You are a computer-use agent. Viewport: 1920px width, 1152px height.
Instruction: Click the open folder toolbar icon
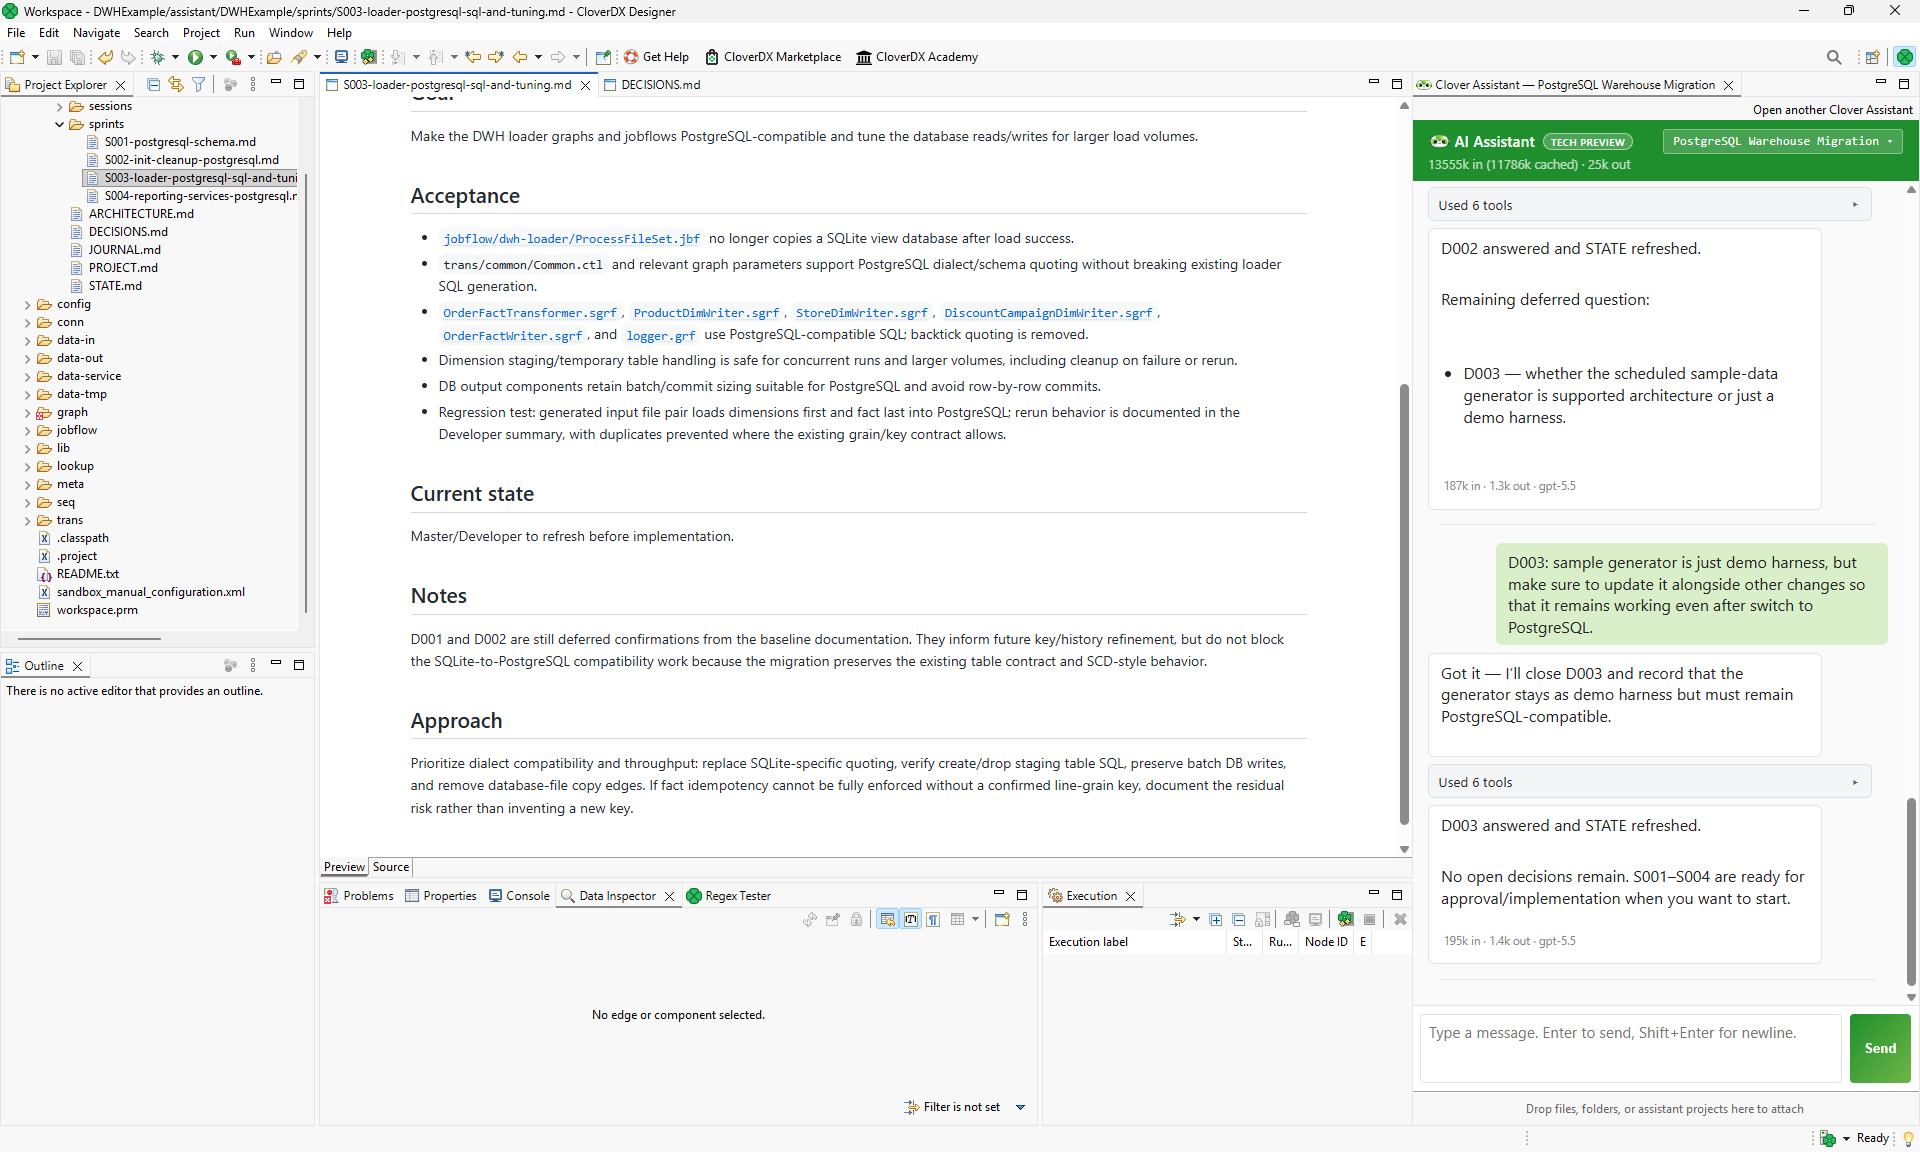pyautogui.click(x=273, y=57)
